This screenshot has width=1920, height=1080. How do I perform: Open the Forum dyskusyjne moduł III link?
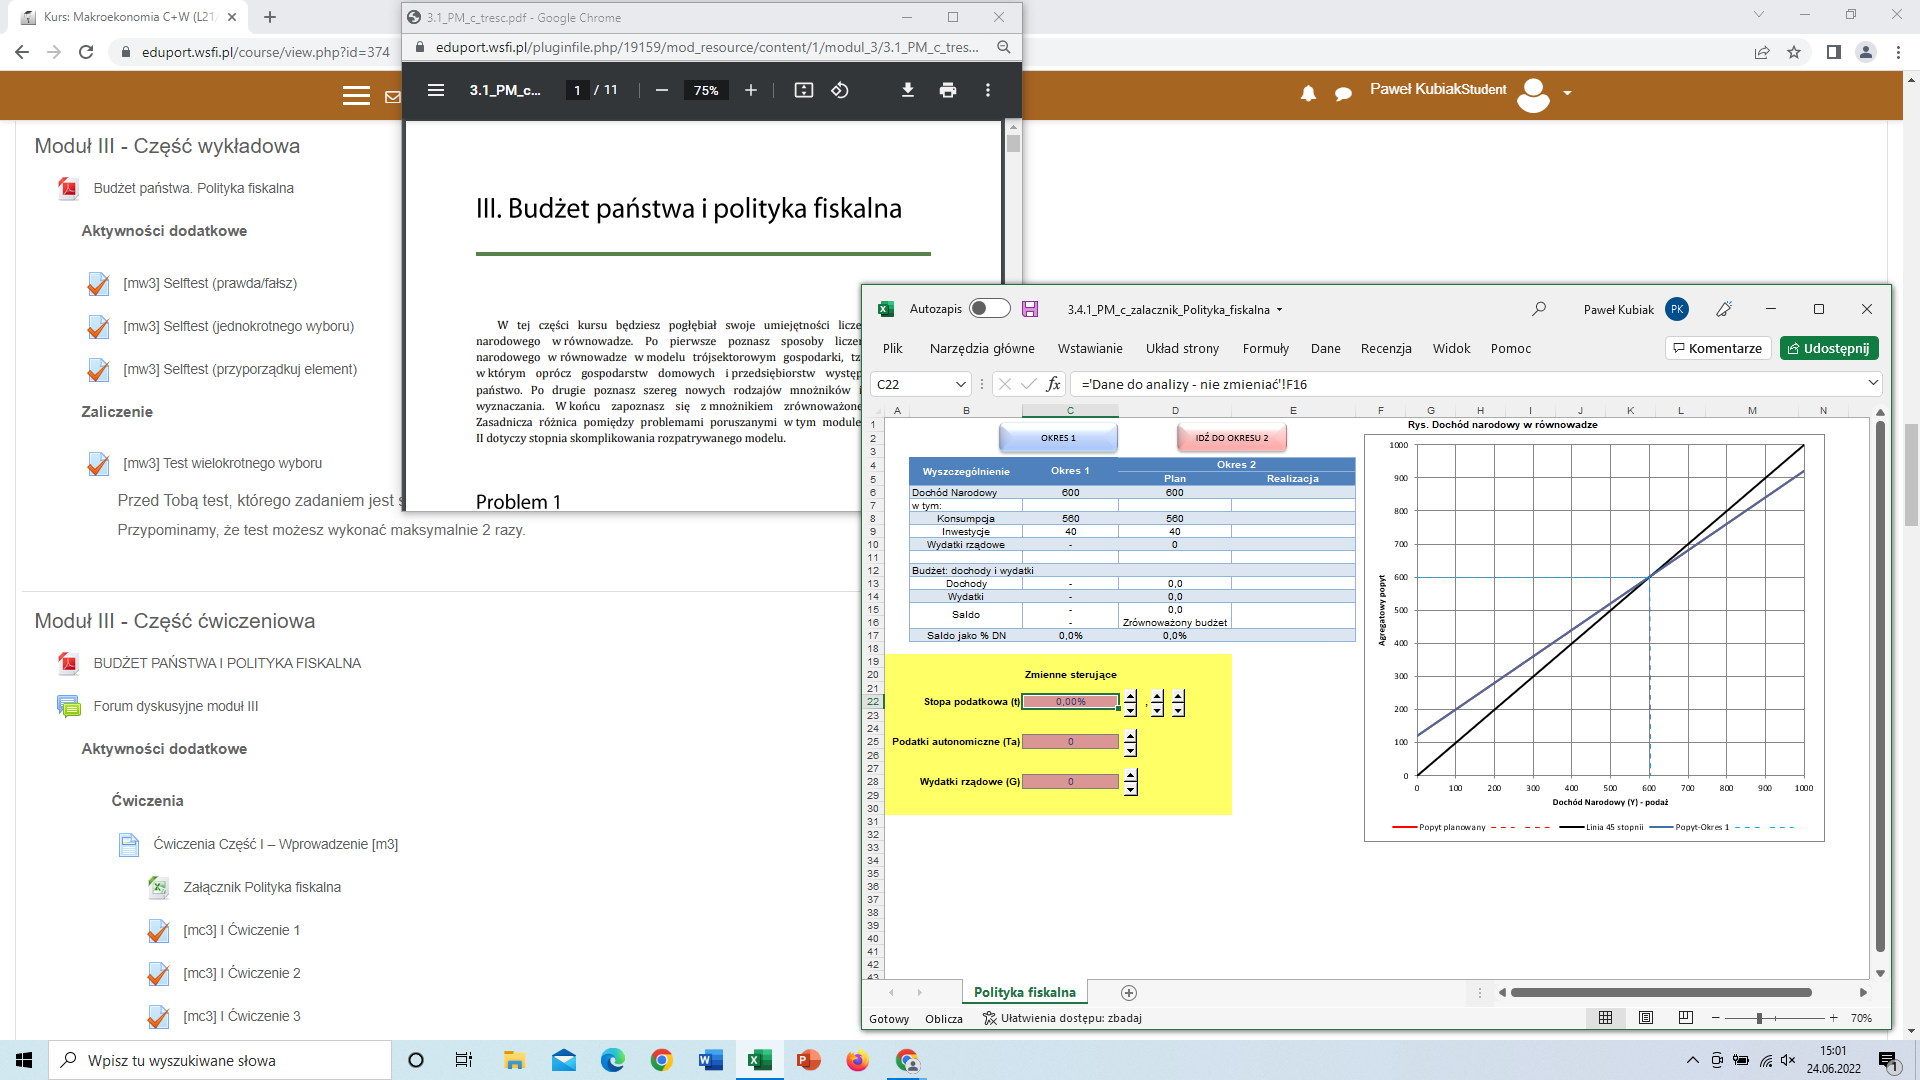pos(176,706)
